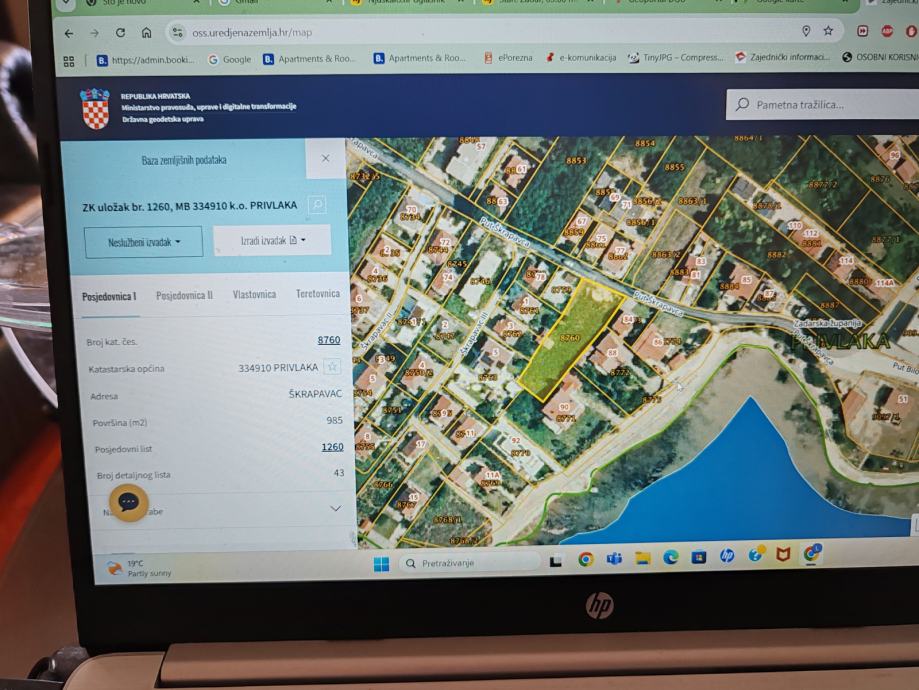Click the highlighted parcel 8760 on the map
The image size is (919, 690).
(570, 338)
